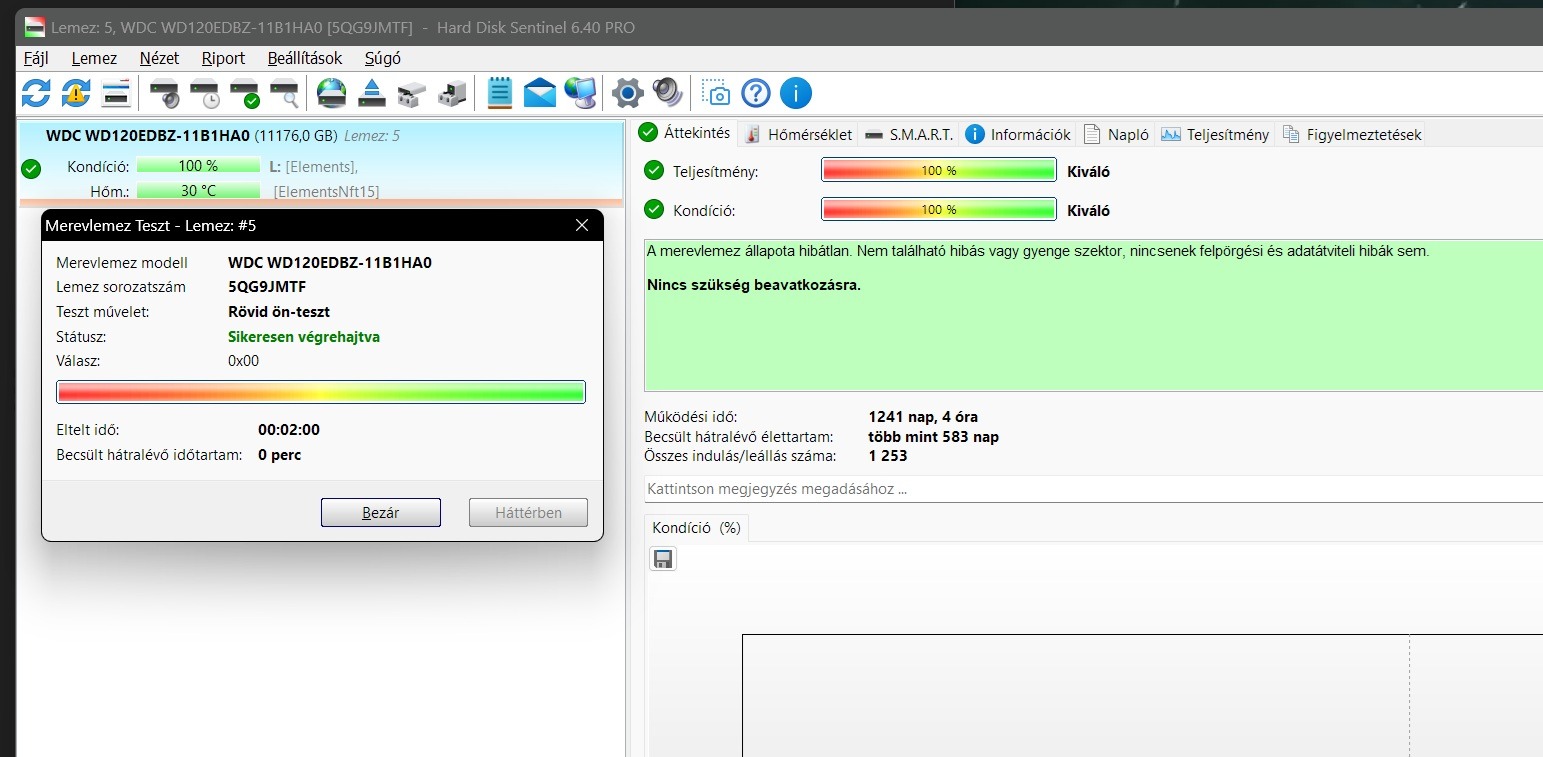Click the 'több mint 583 nap' value
Screen dimensions: 1543x757
point(933,437)
